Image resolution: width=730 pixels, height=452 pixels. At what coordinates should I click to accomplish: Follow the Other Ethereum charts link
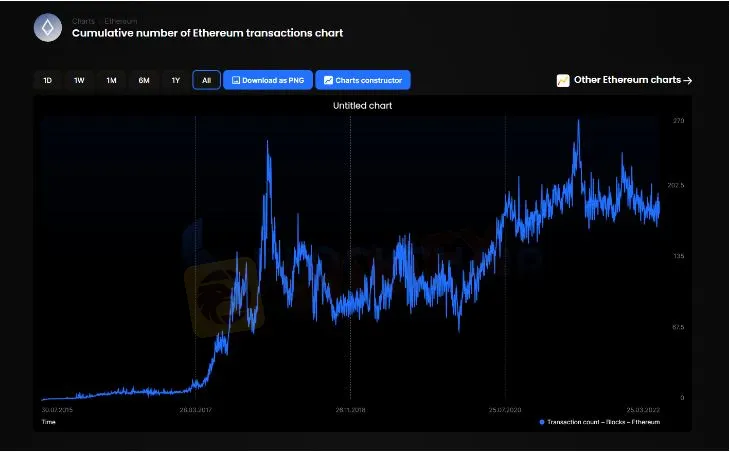[633, 80]
